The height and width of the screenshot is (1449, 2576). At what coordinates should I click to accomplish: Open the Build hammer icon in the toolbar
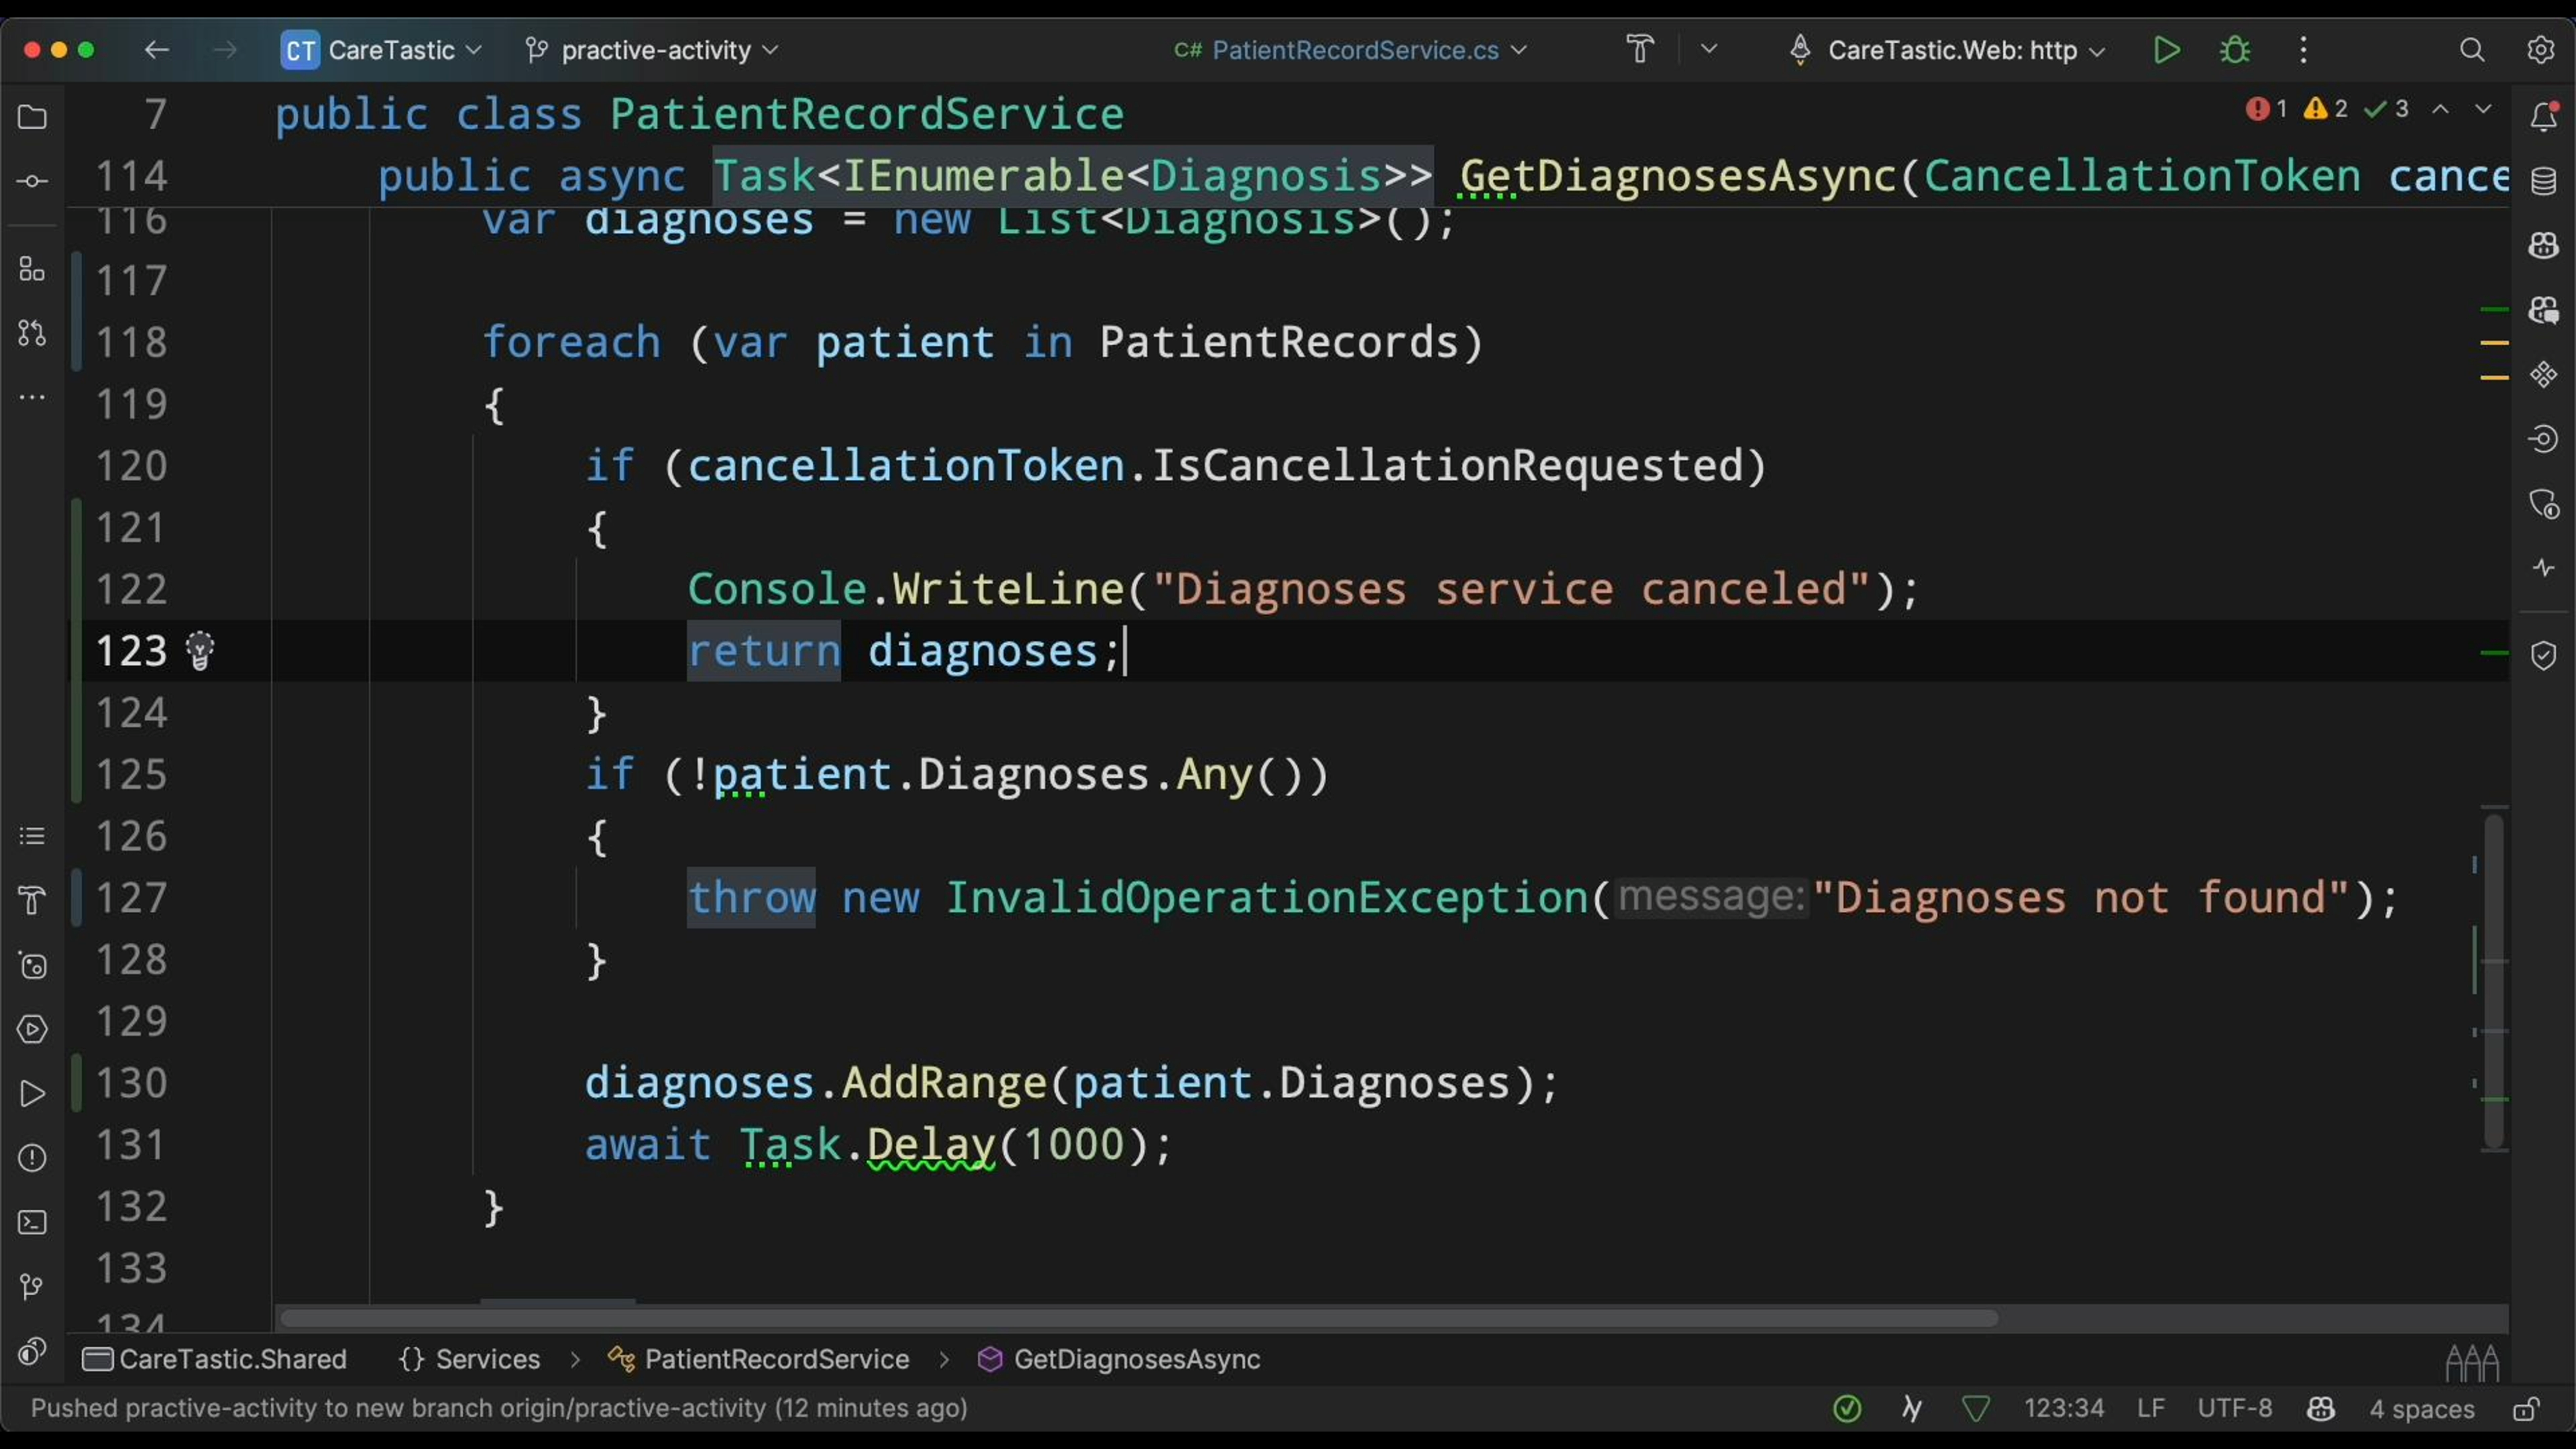(x=1640, y=50)
